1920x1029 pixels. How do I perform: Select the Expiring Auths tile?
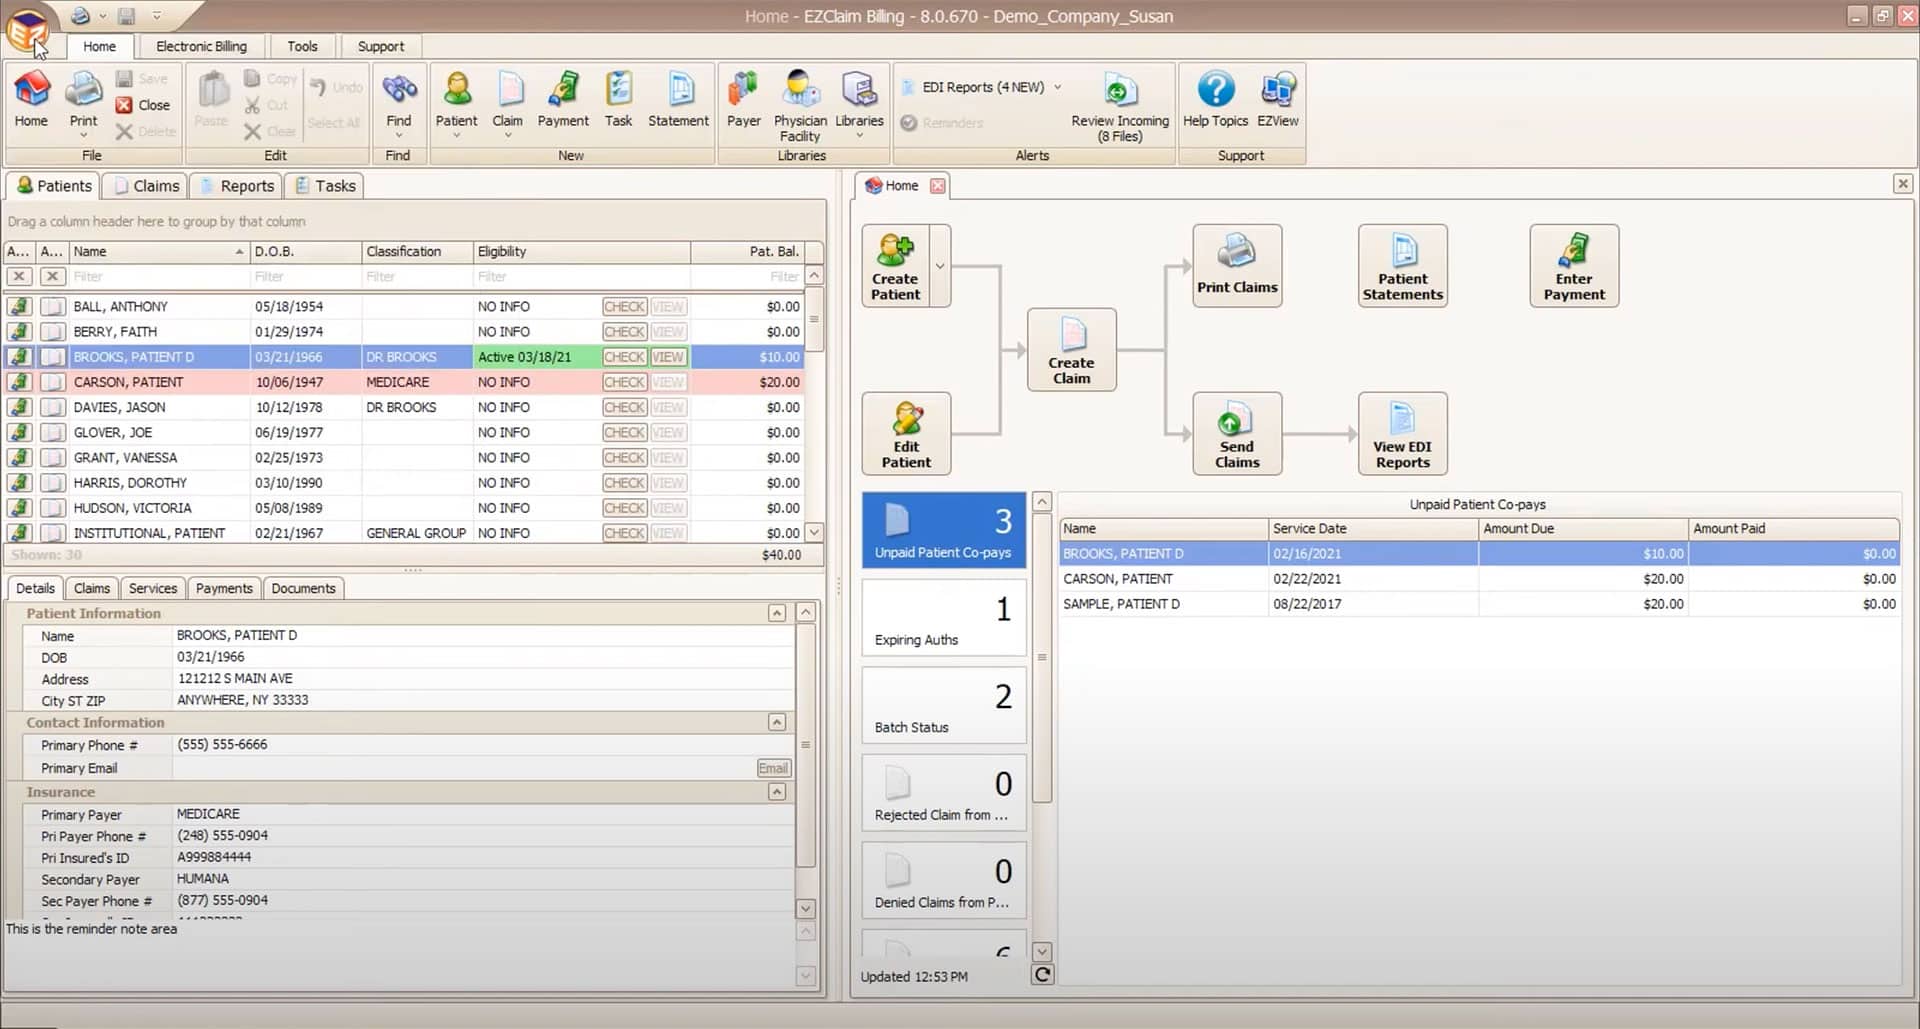[x=944, y=619]
